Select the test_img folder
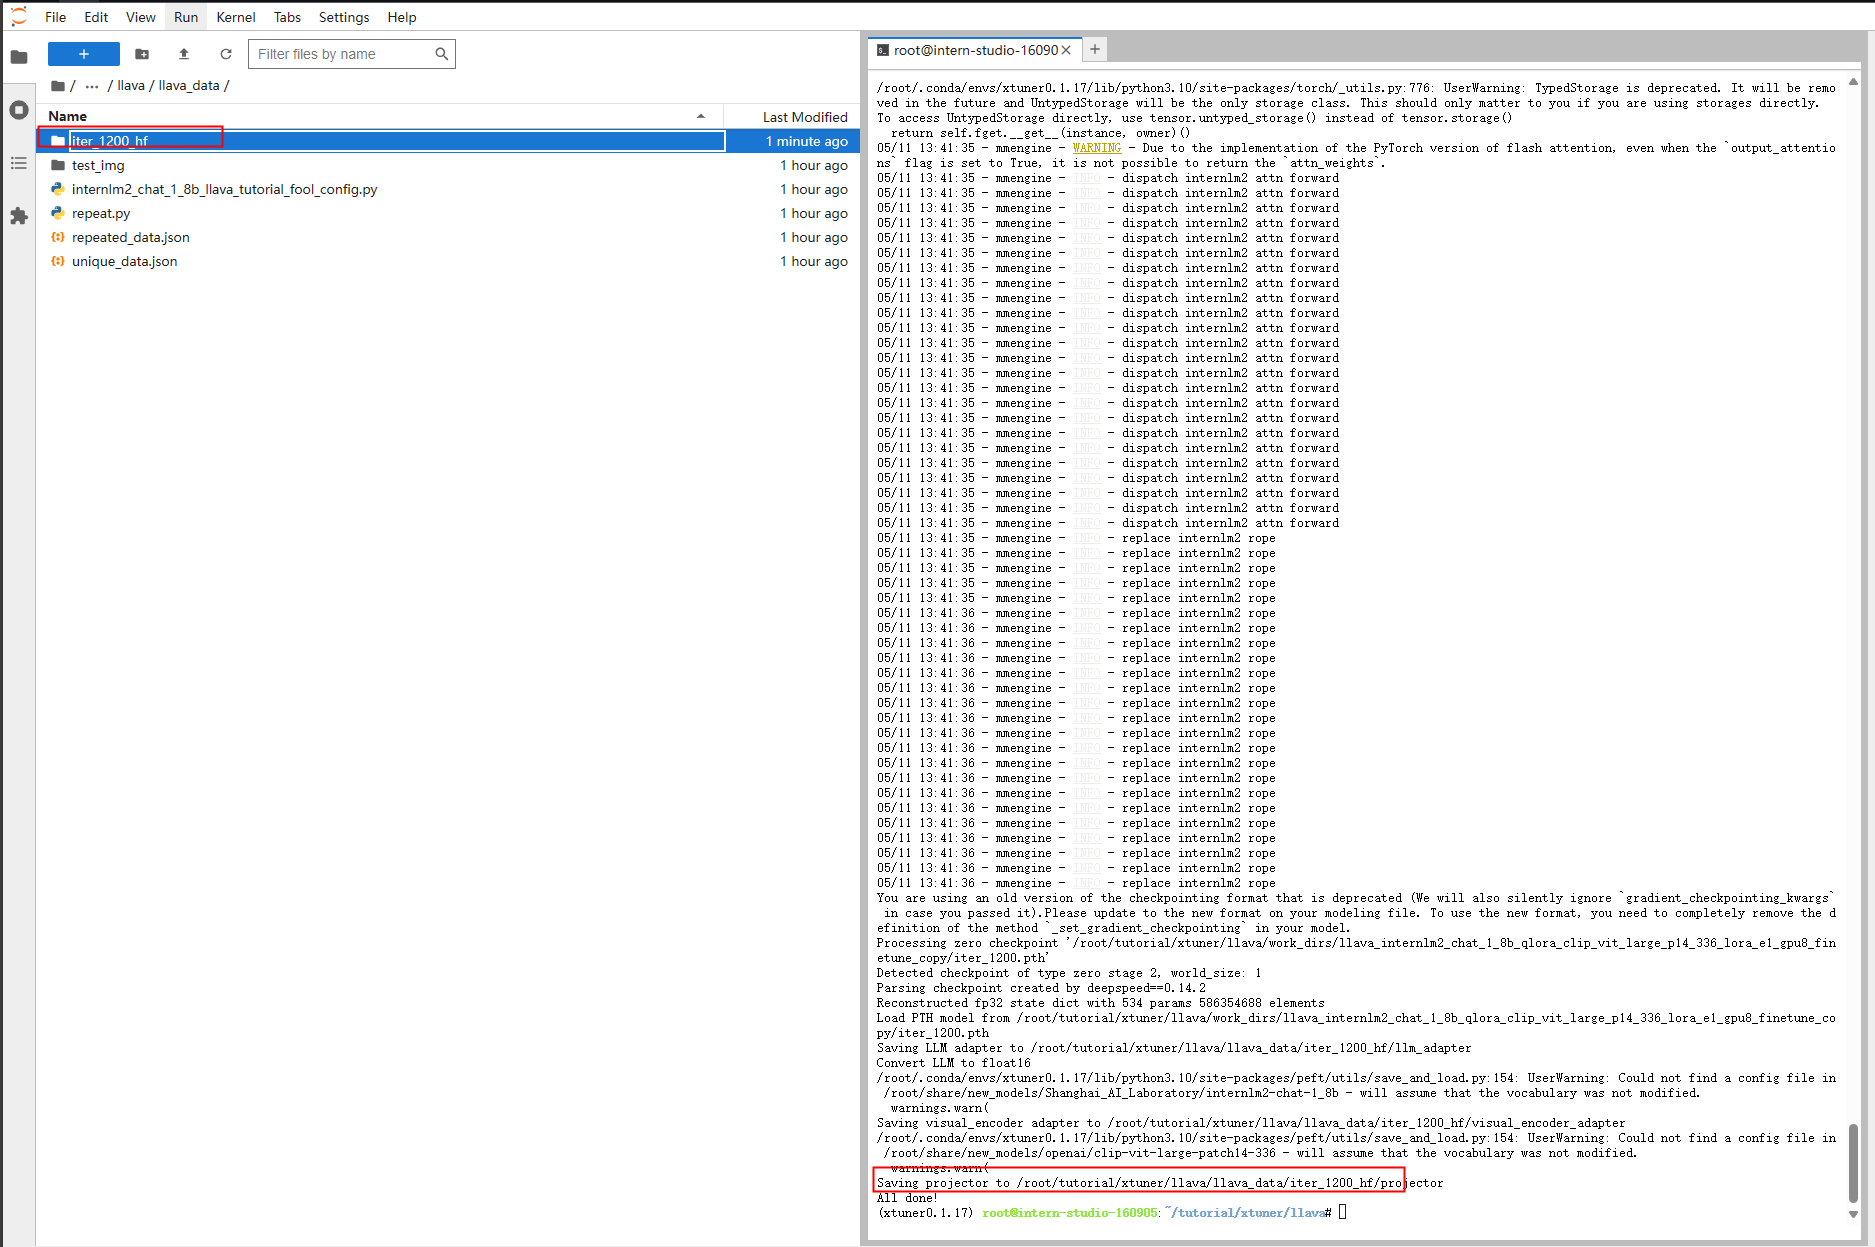1875x1247 pixels. [x=448, y=165]
